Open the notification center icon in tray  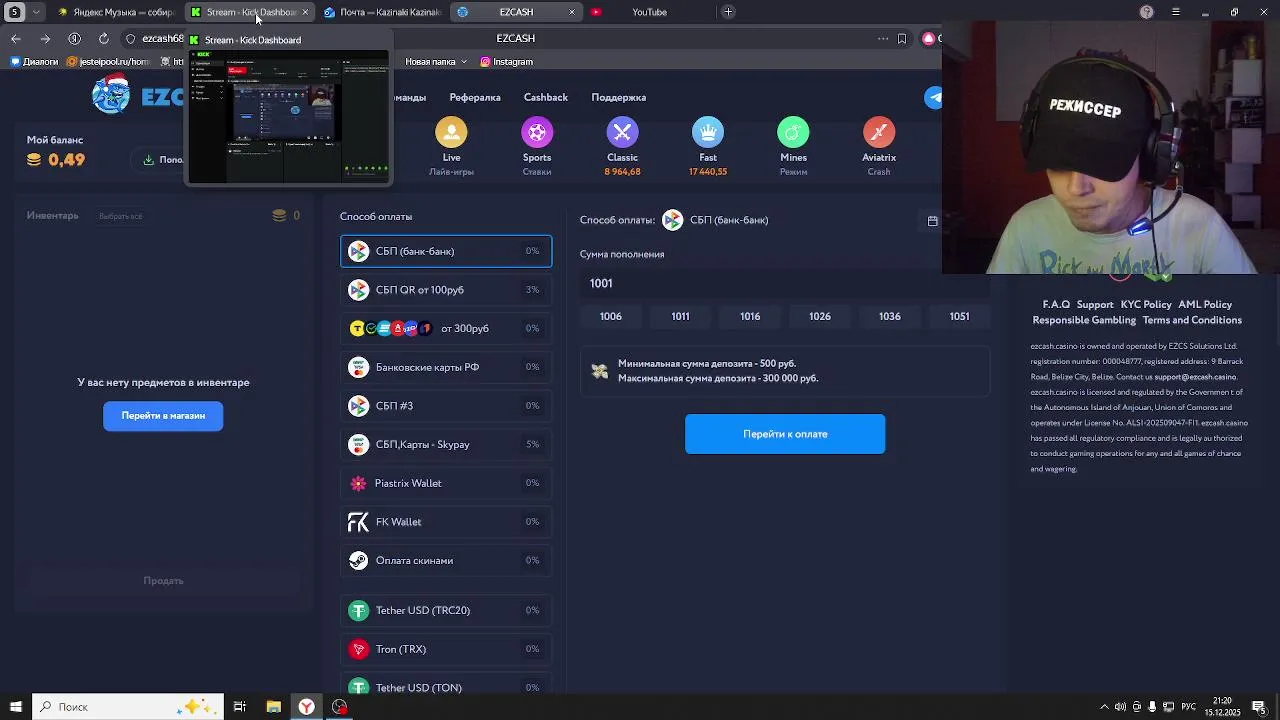point(1259,706)
